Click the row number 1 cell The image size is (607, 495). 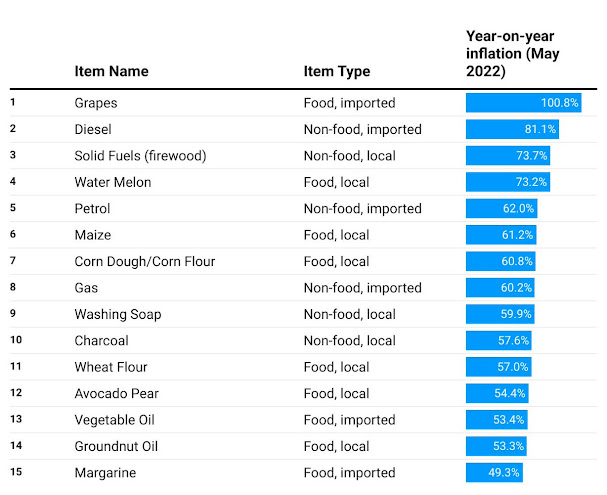(x=13, y=102)
